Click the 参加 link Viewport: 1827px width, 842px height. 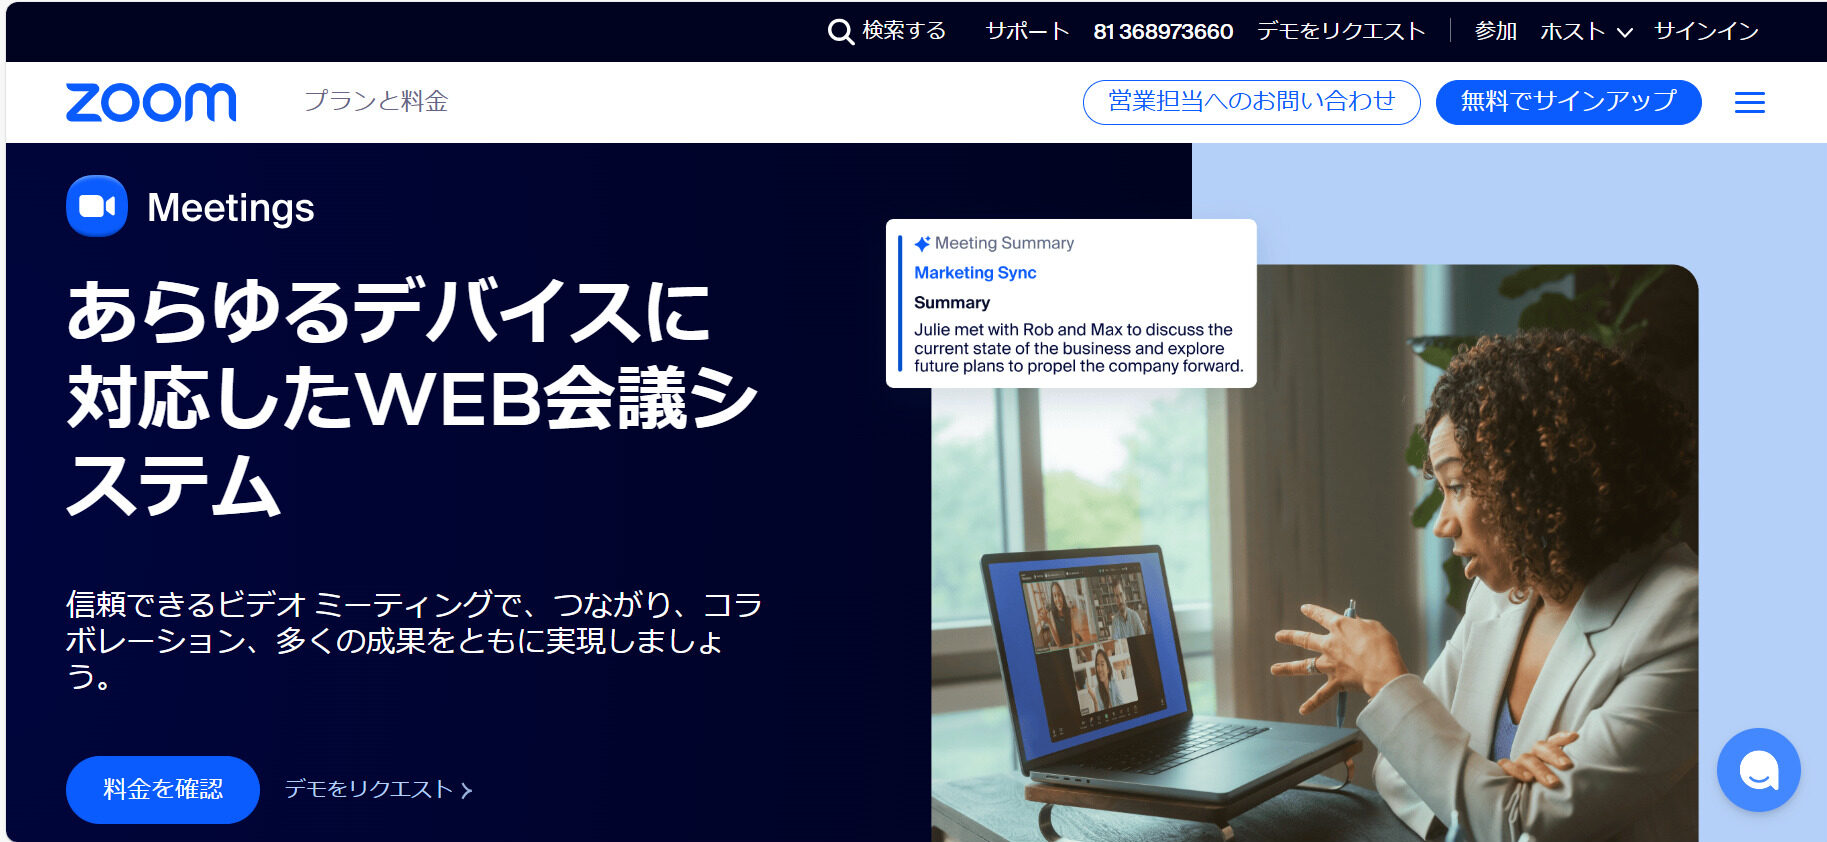point(1496,32)
